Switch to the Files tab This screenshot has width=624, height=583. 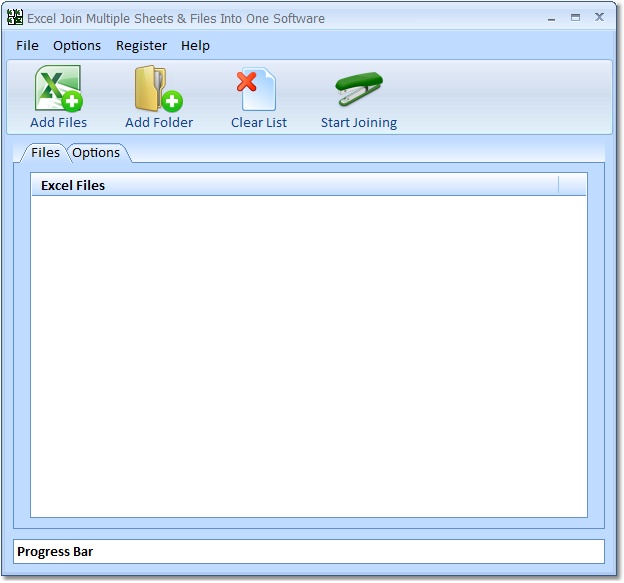(x=45, y=152)
